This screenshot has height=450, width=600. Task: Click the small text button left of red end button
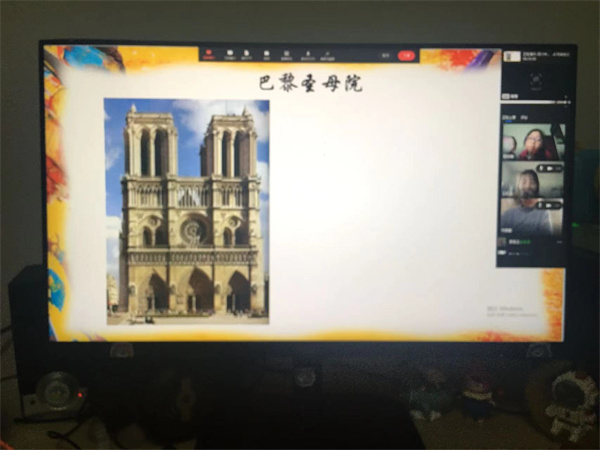point(386,55)
